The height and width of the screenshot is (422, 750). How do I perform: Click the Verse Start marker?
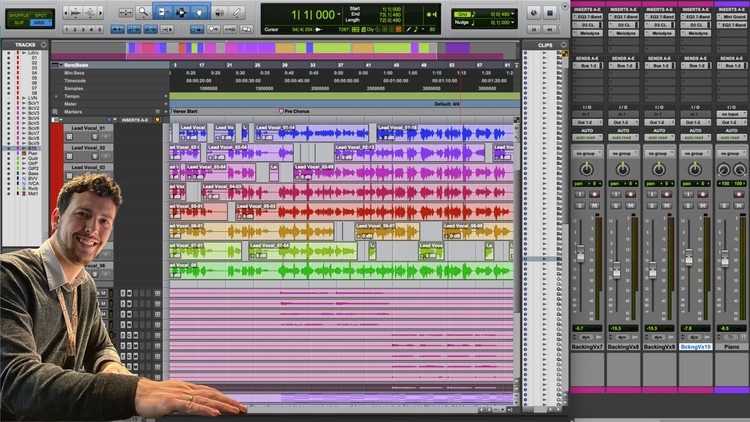(x=184, y=111)
